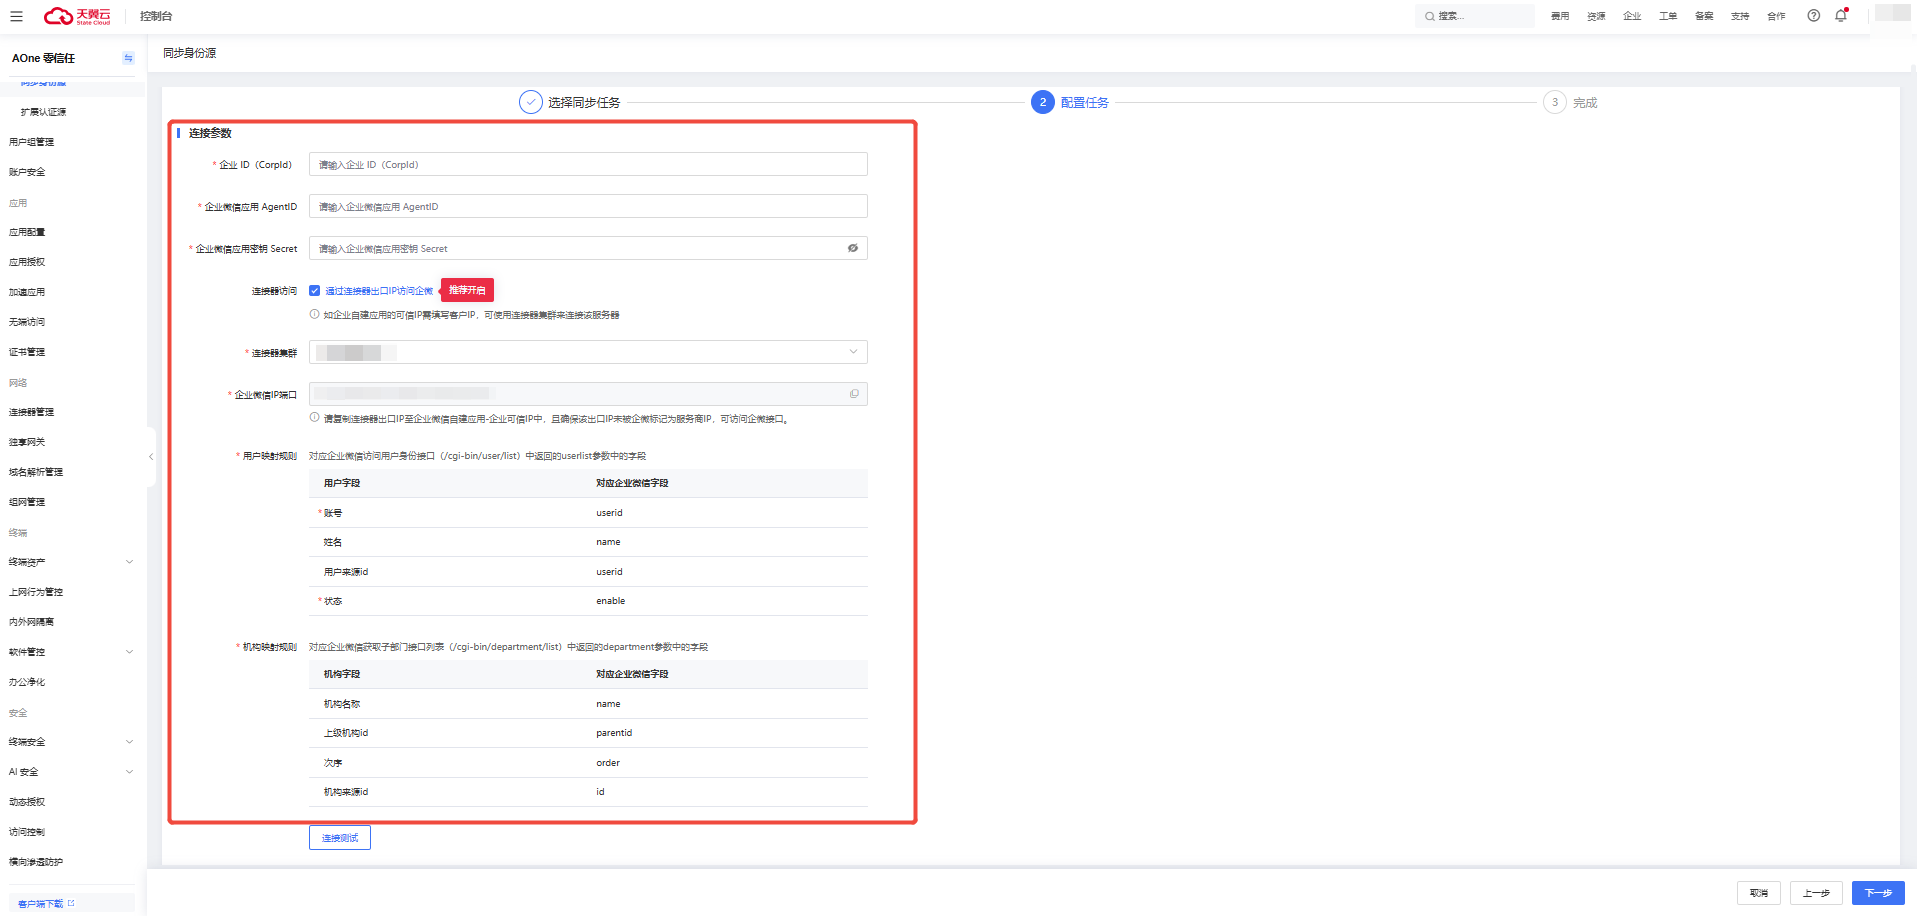Show the Secret field with the eye icon
Screen dimensions: 1917x916
853,248
